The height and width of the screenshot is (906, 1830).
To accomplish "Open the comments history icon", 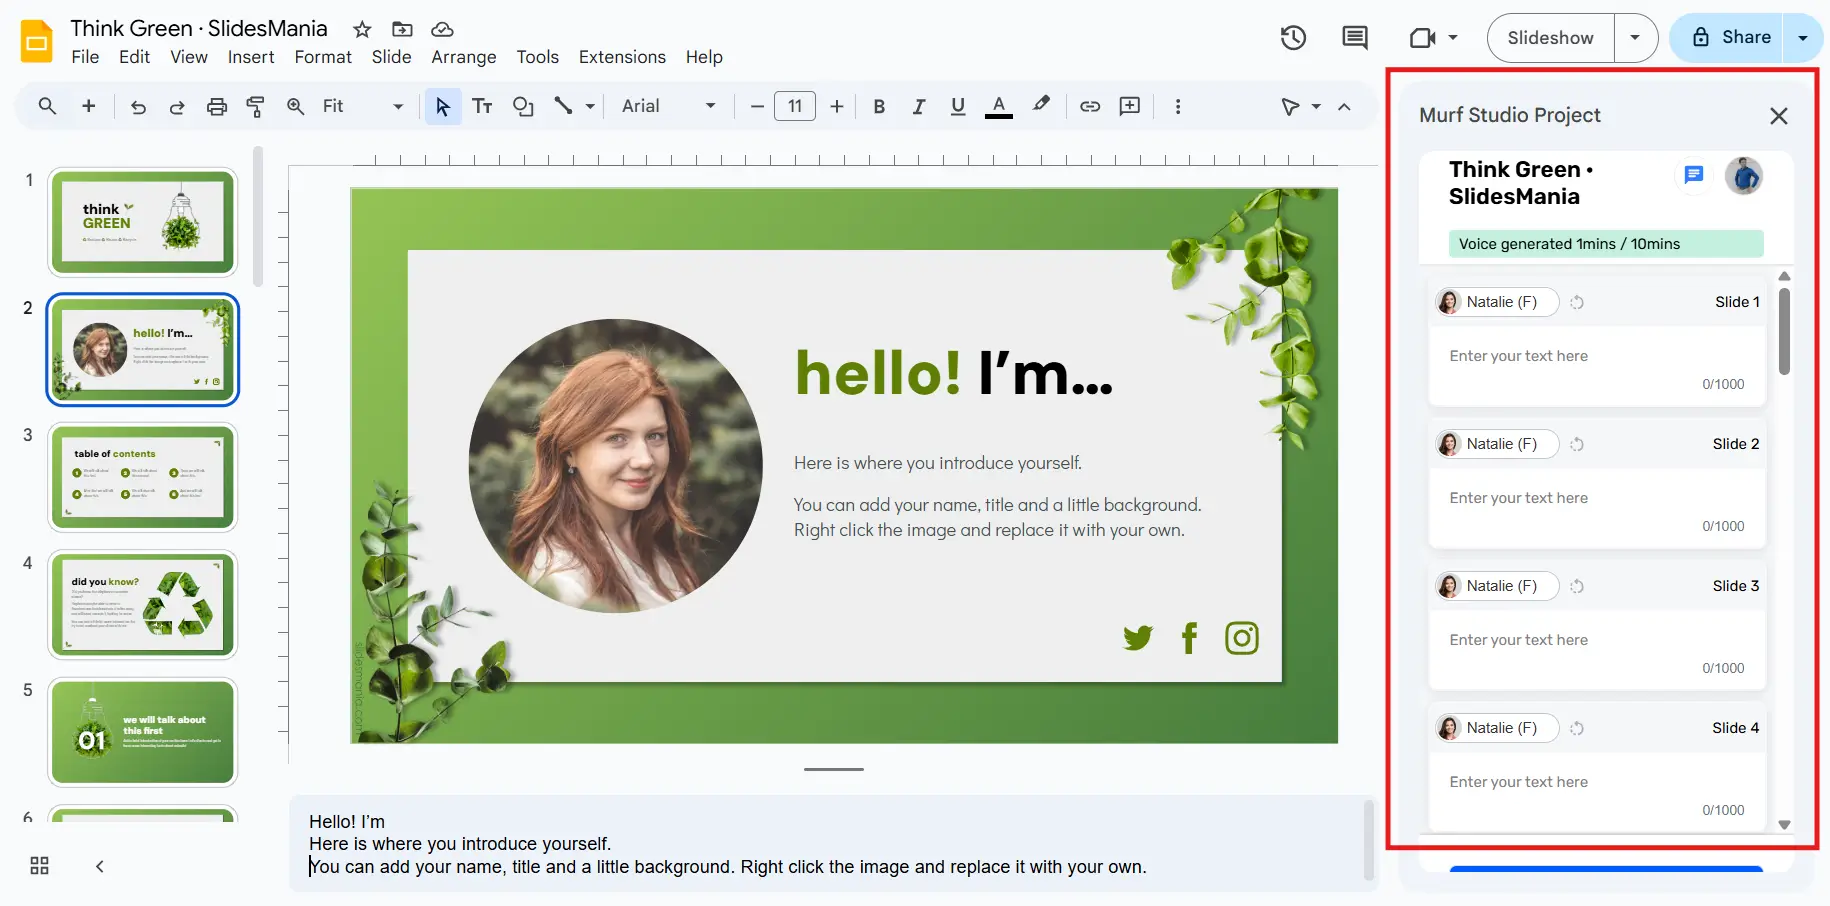I will point(1355,38).
